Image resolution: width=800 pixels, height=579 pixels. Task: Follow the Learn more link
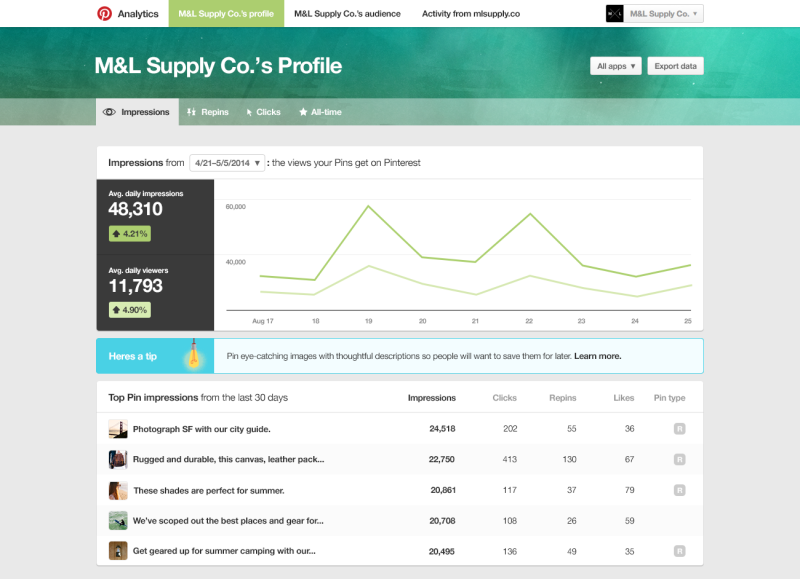point(597,356)
